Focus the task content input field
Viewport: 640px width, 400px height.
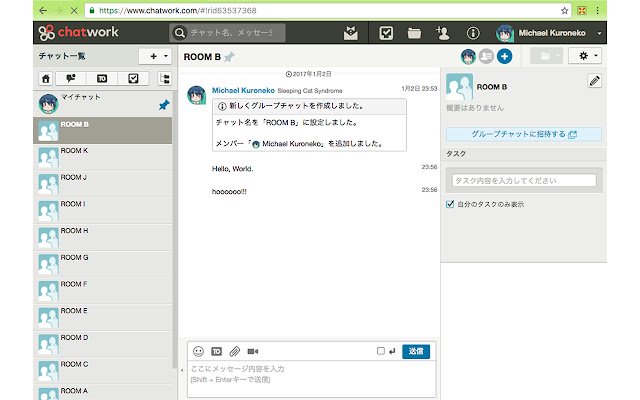pos(524,180)
